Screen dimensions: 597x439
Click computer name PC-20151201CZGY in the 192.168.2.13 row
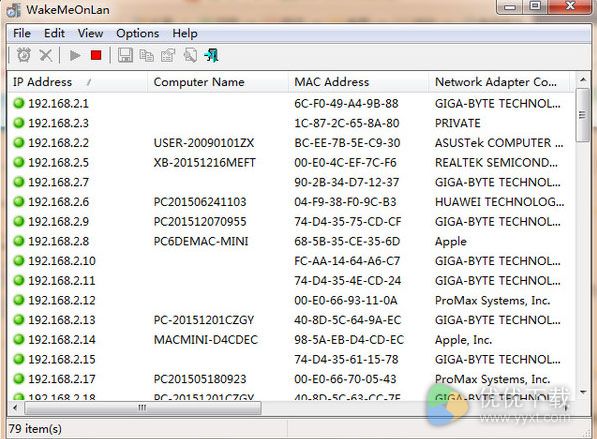204,320
